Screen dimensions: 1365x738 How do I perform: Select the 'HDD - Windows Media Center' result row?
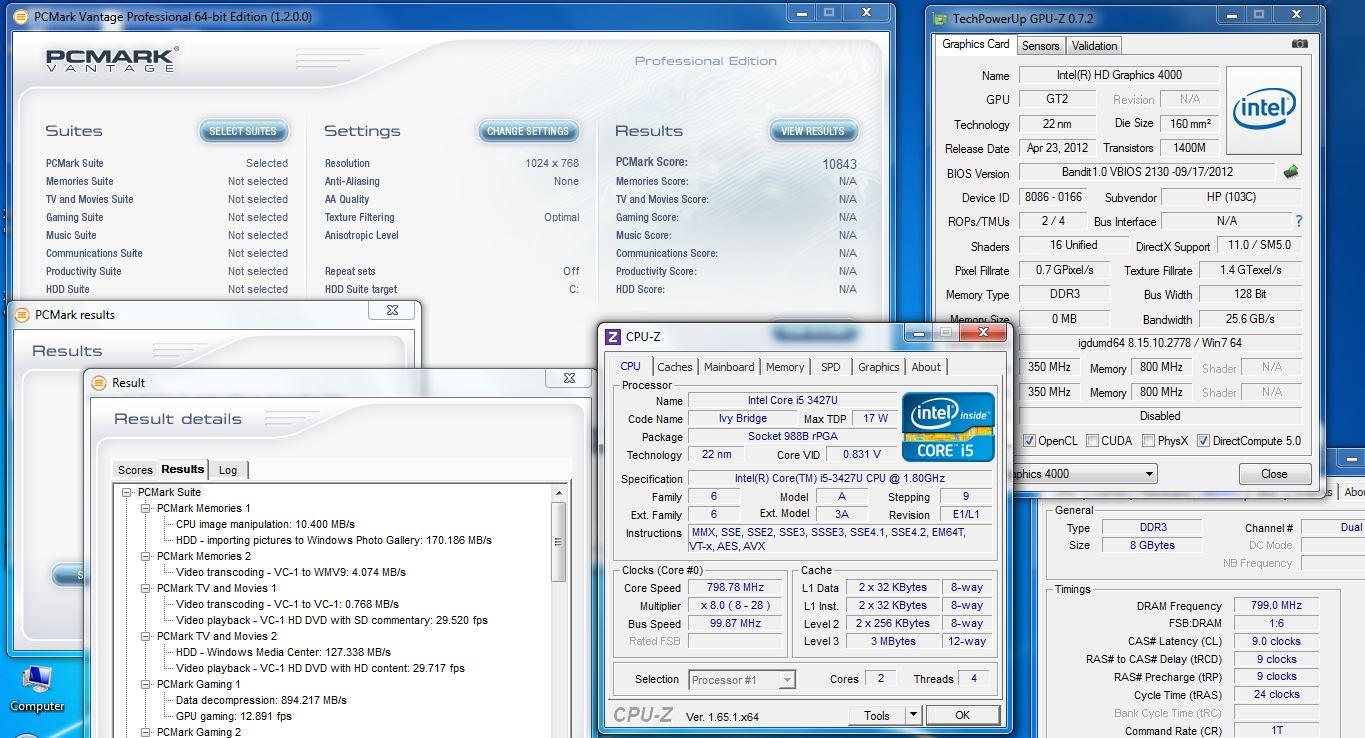(x=283, y=652)
